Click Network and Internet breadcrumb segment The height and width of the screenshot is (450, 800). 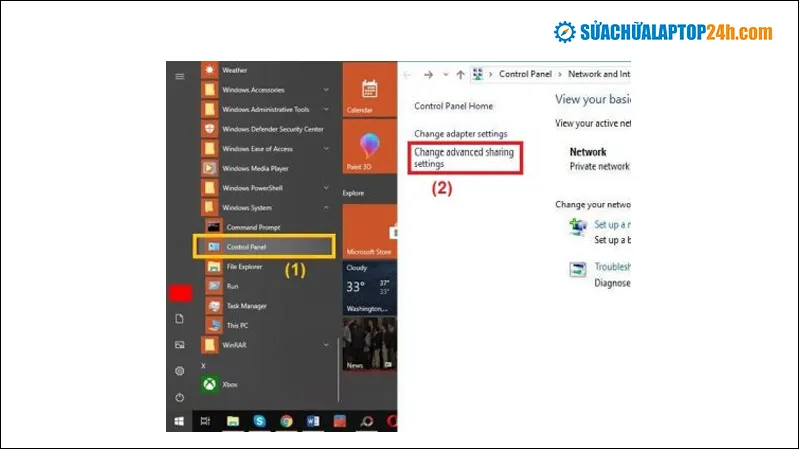(x=599, y=74)
